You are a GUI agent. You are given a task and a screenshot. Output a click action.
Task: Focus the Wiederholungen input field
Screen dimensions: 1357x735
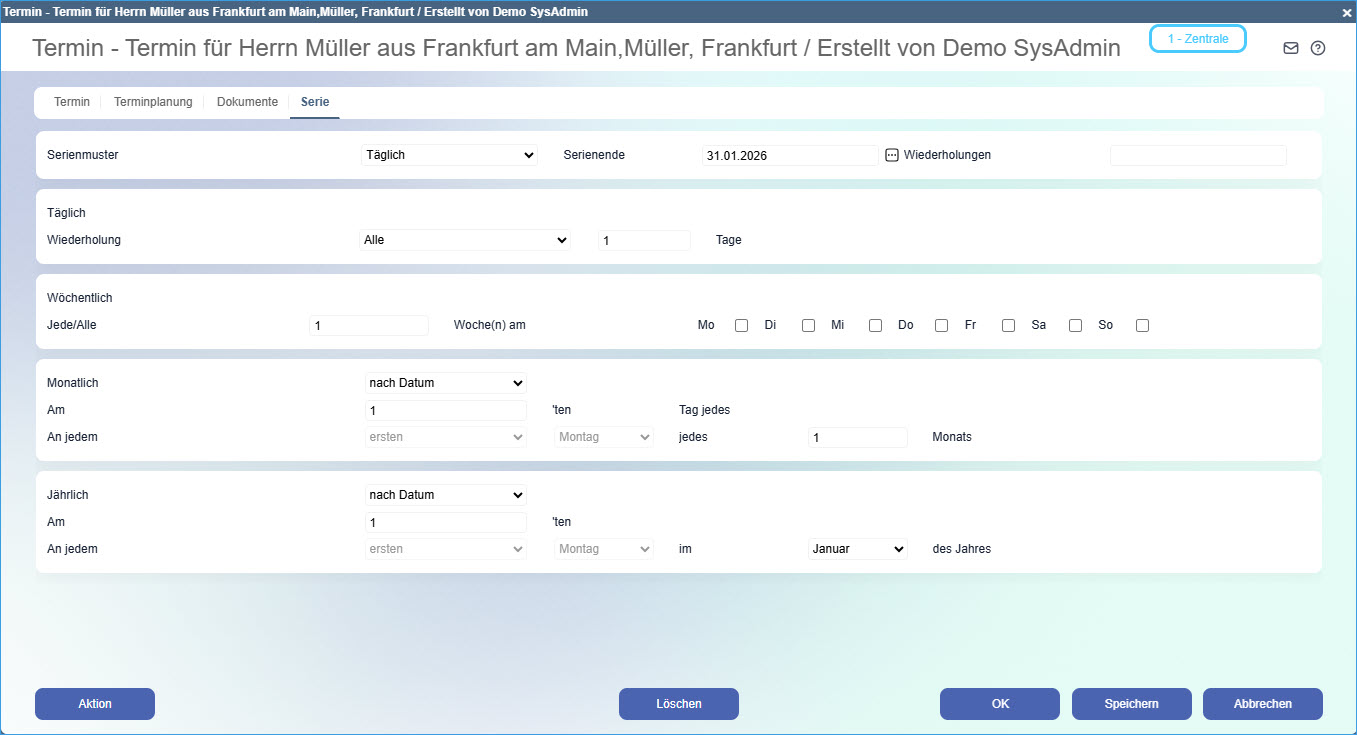pos(1197,155)
